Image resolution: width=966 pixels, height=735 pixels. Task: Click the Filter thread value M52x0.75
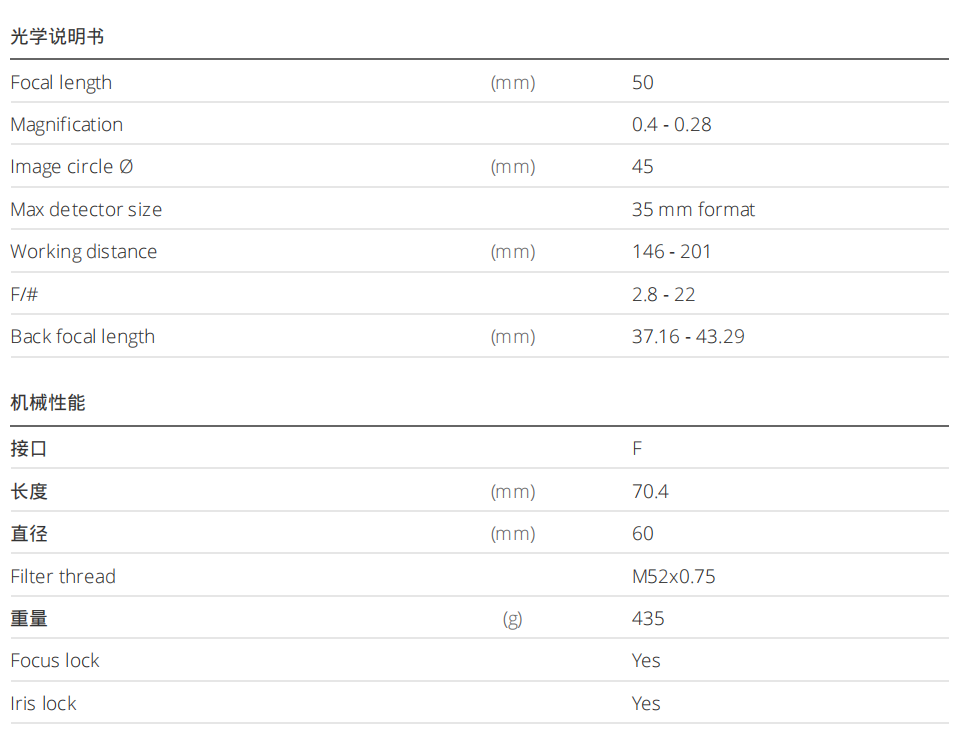pos(674,577)
